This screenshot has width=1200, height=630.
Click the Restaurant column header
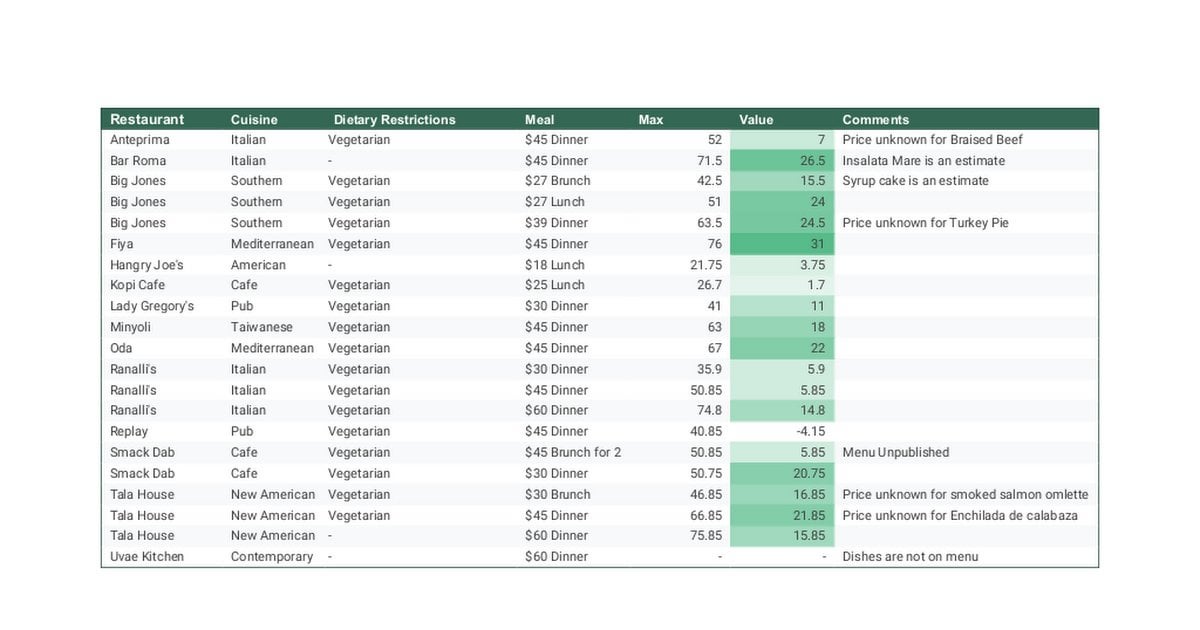tap(147, 119)
